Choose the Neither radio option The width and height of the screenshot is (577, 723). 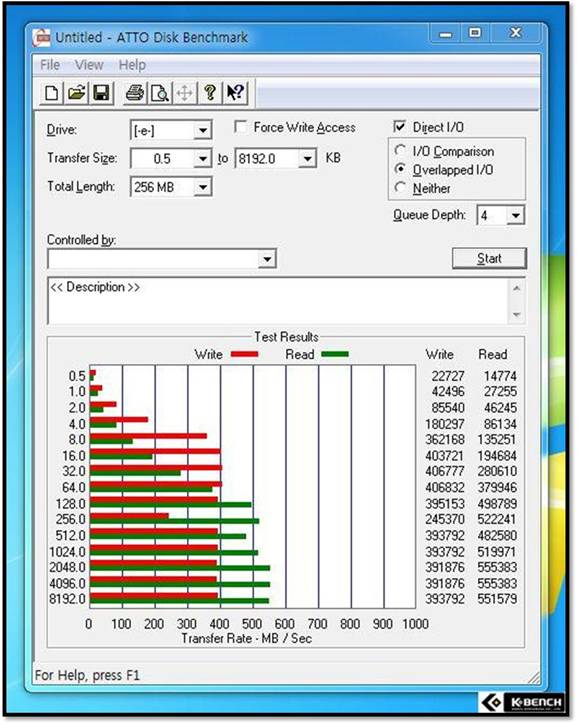click(x=400, y=188)
